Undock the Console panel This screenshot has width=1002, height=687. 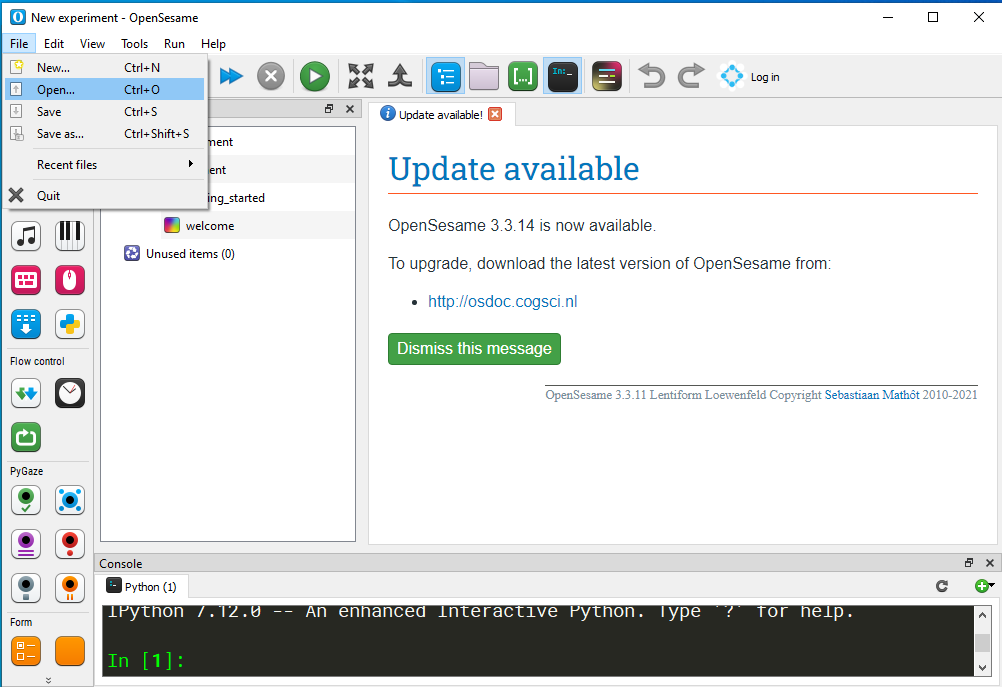click(969, 563)
